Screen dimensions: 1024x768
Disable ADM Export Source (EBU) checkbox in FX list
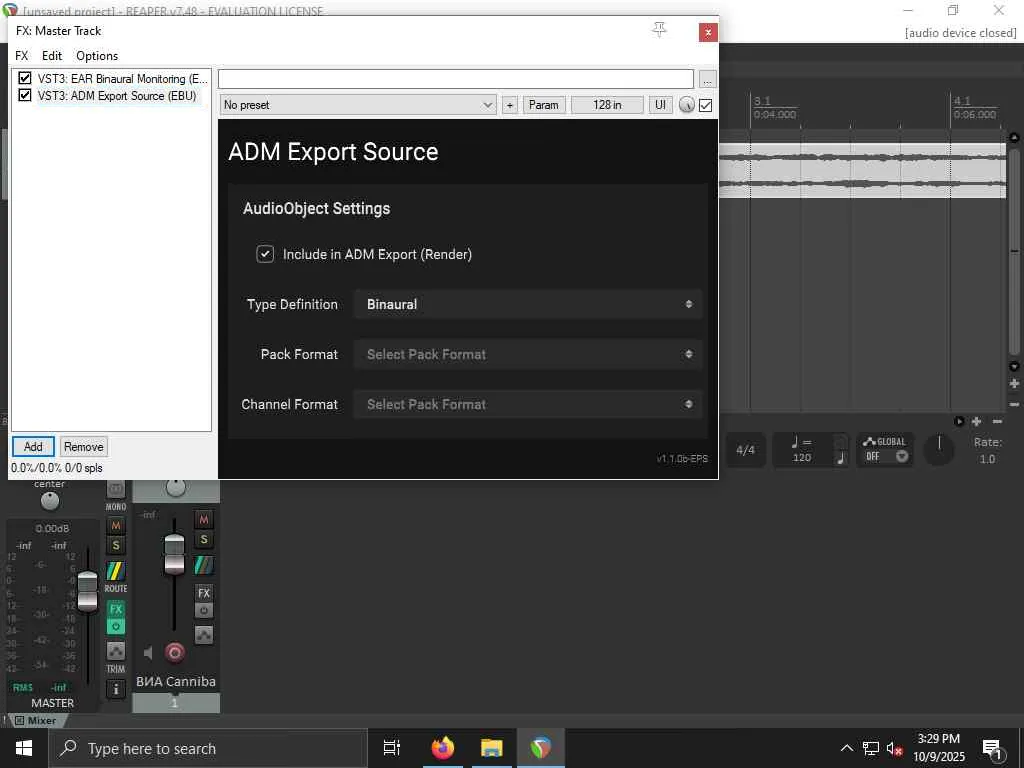pyautogui.click(x=25, y=95)
